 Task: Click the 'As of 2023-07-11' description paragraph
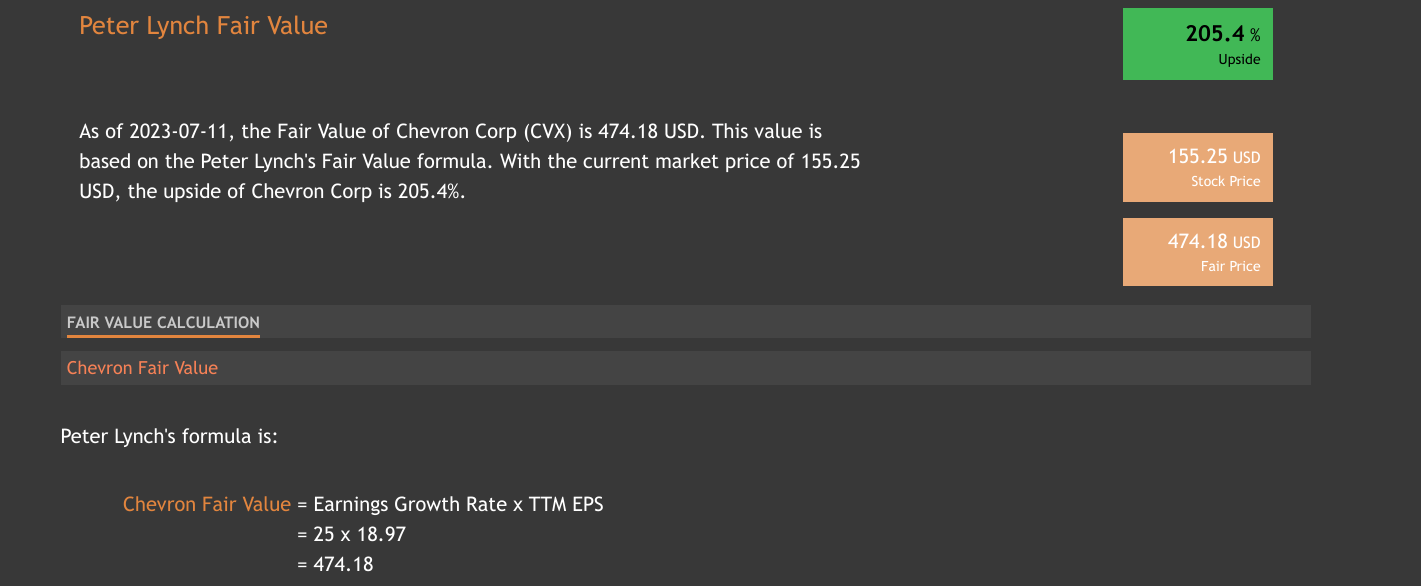pos(470,162)
